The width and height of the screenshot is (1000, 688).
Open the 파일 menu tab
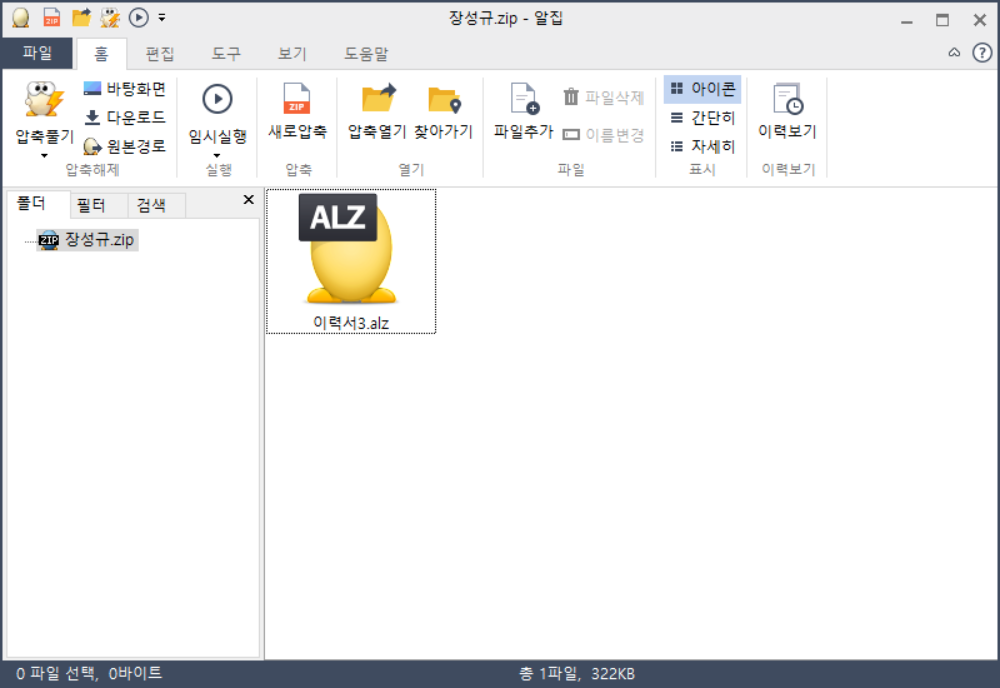click(x=37, y=53)
